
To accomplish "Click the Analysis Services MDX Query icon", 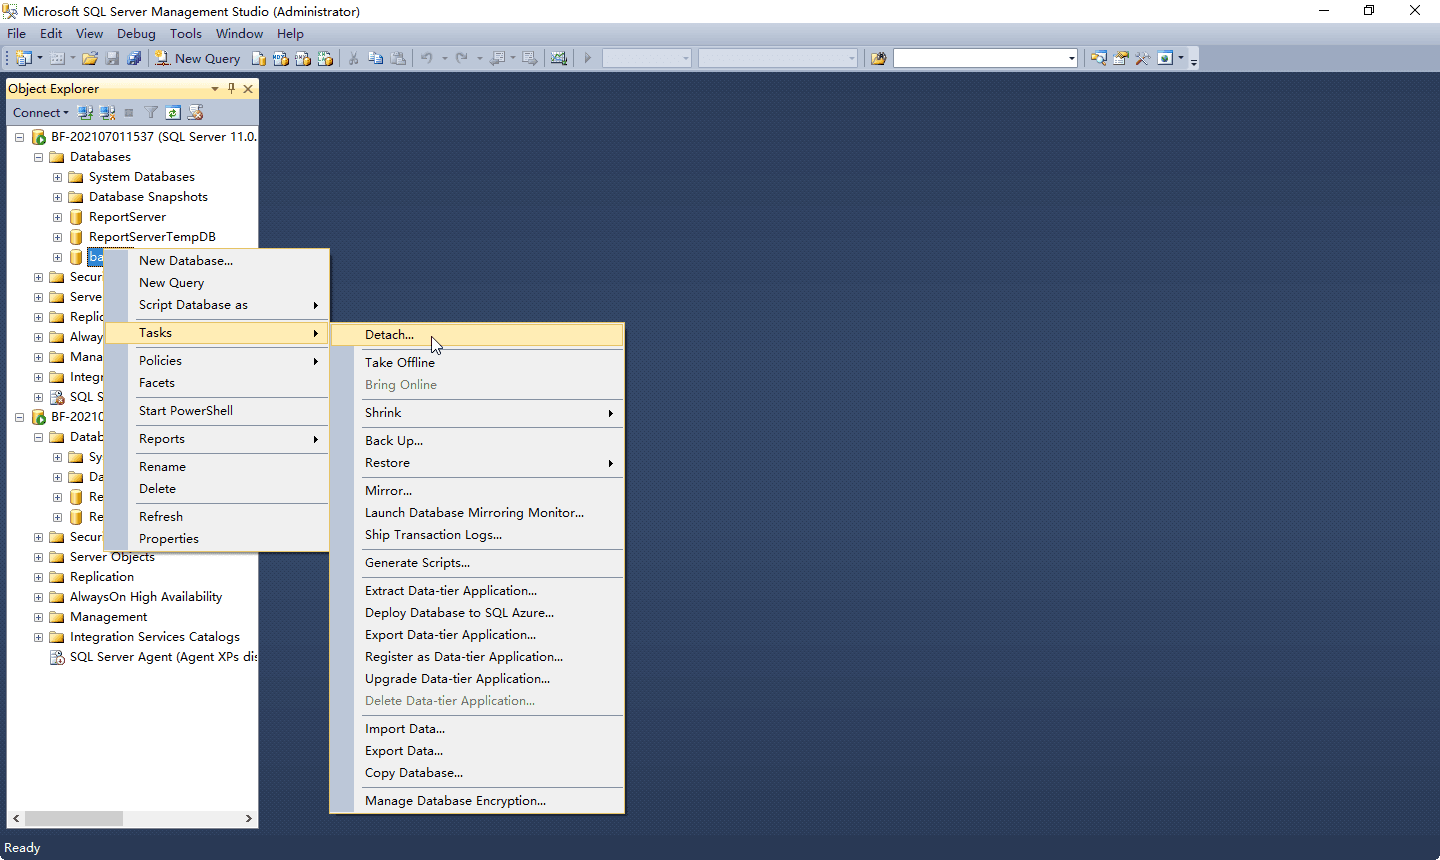I will pyautogui.click(x=281, y=58).
